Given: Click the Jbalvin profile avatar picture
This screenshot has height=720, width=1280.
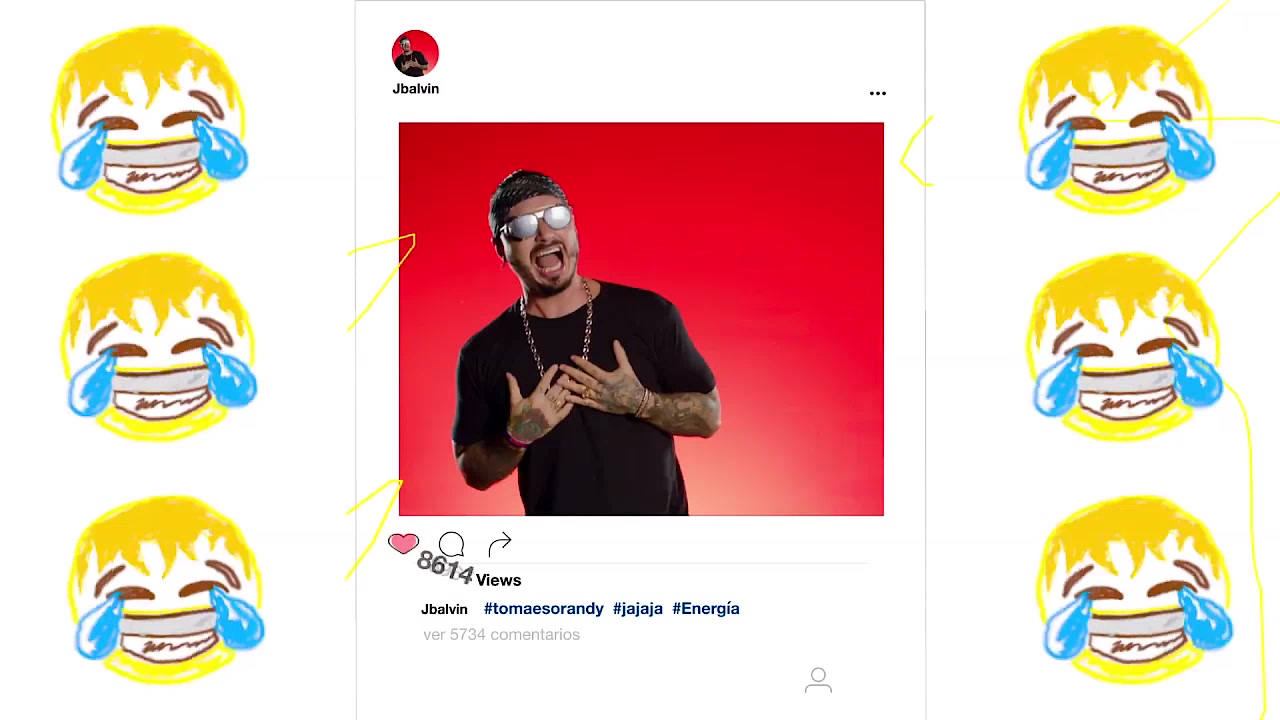Looking at the screenshot, I should [x=415, y=53].
